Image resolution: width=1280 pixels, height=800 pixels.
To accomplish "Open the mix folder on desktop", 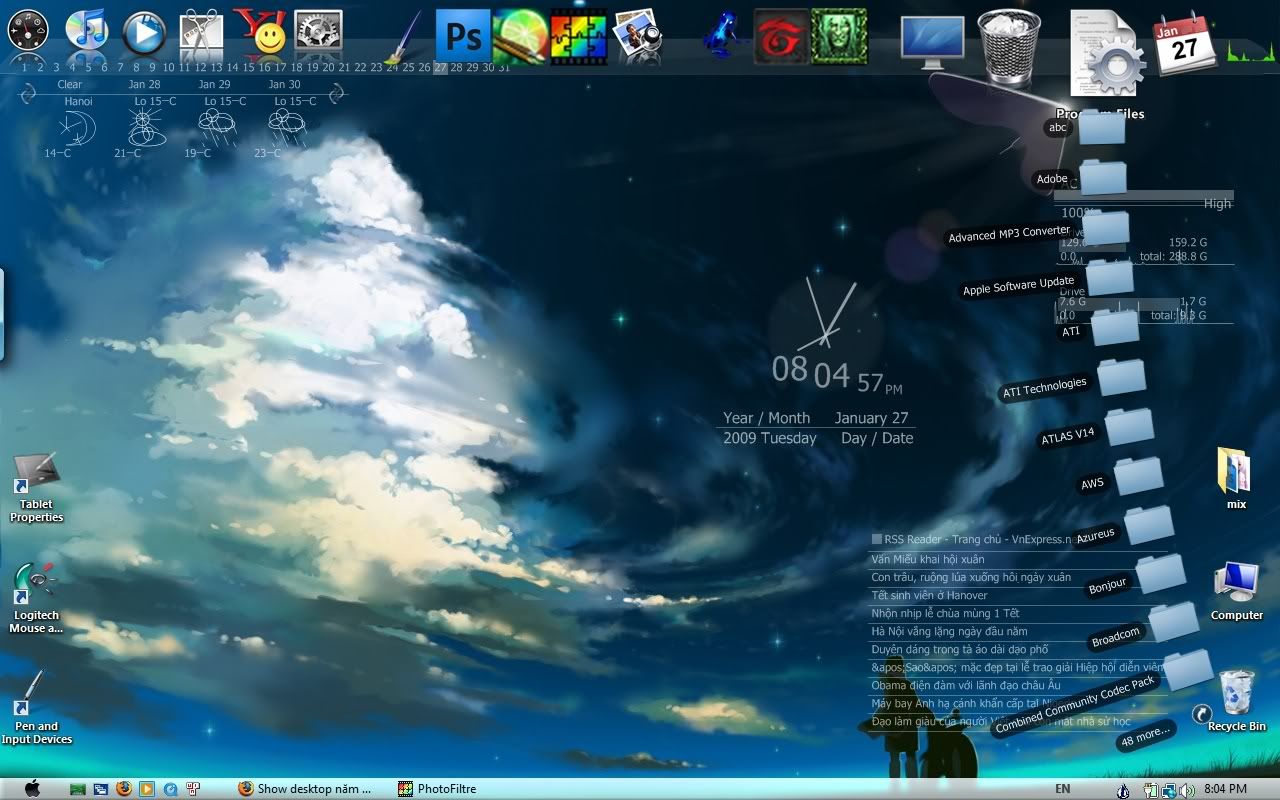I will [x=1236, y=478].
